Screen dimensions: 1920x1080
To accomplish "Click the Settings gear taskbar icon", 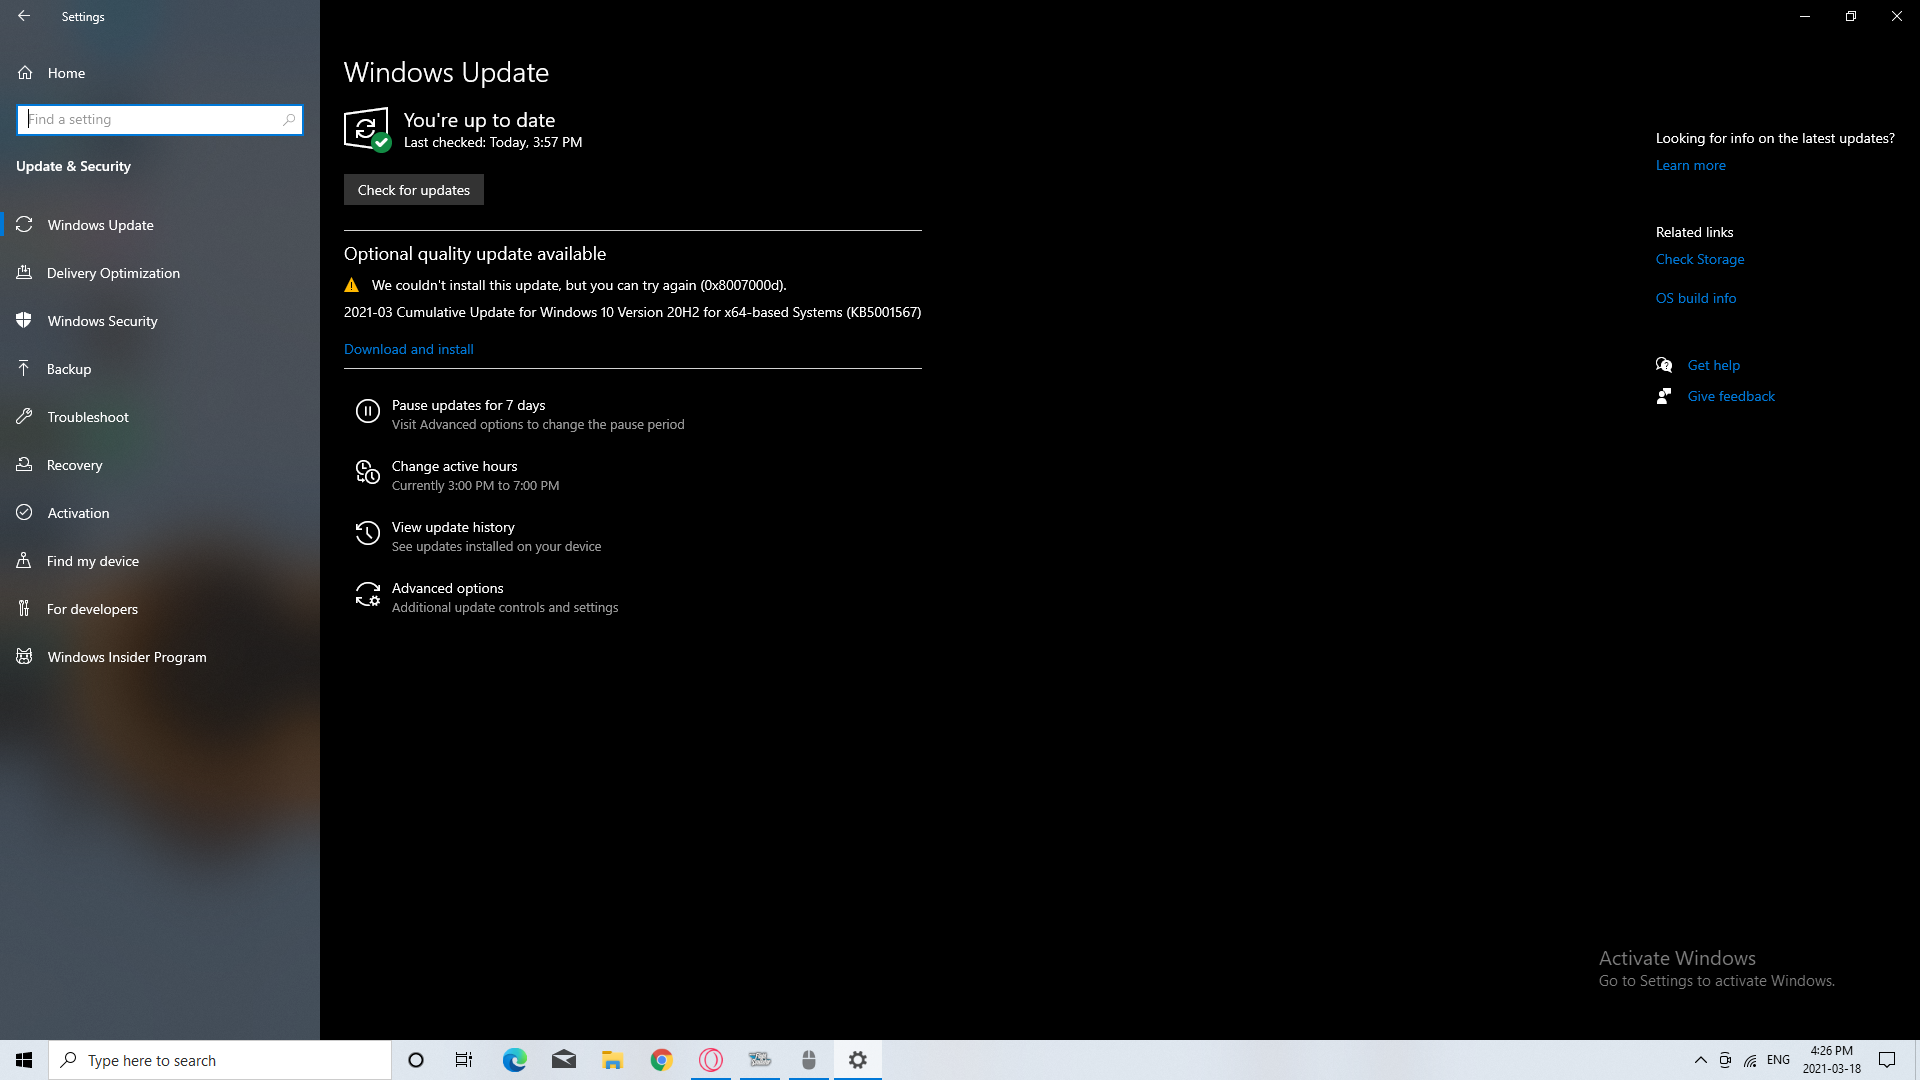I will [858, 1060].
